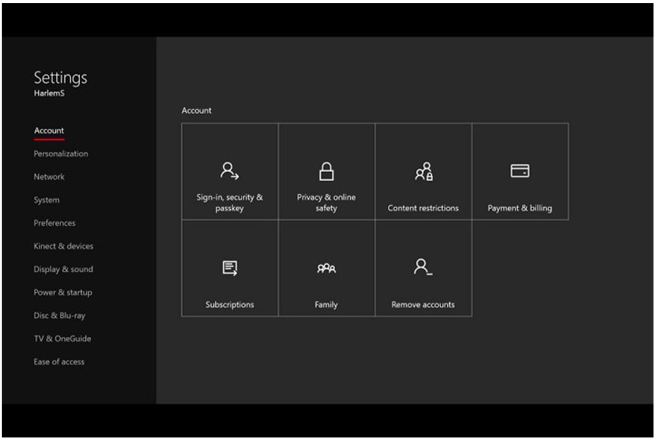
Task: Open 'Subscriptions' tile label
Action: coord(230,305)
